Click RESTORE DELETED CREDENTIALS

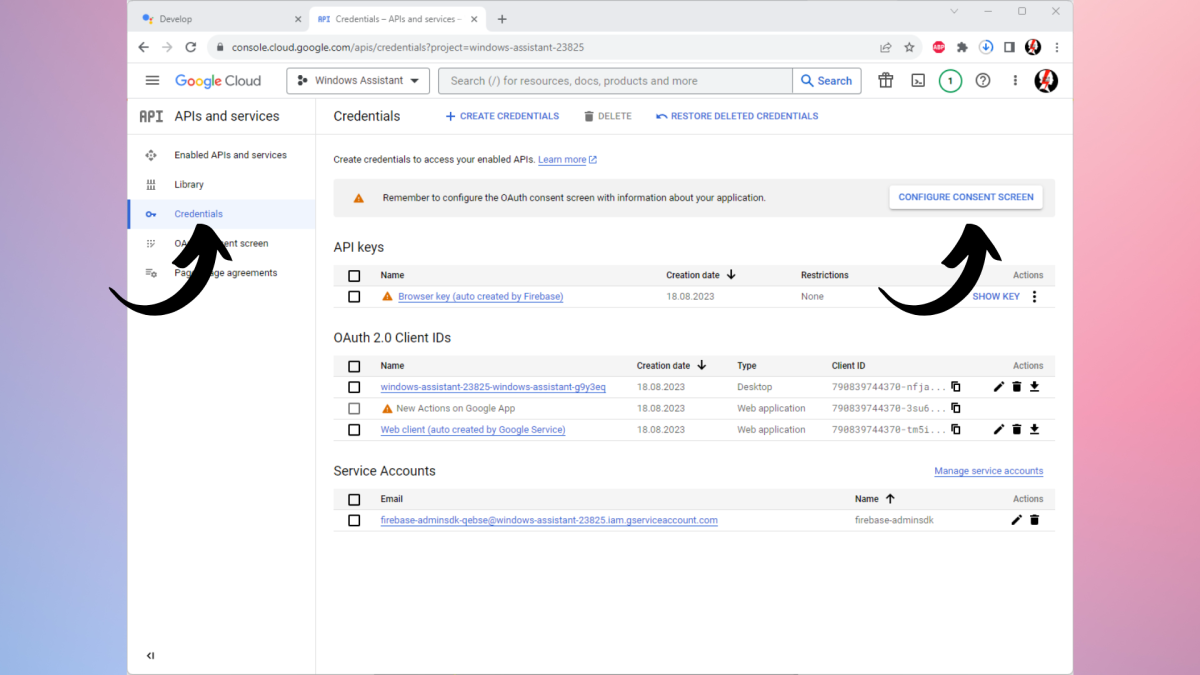[737, 116]
